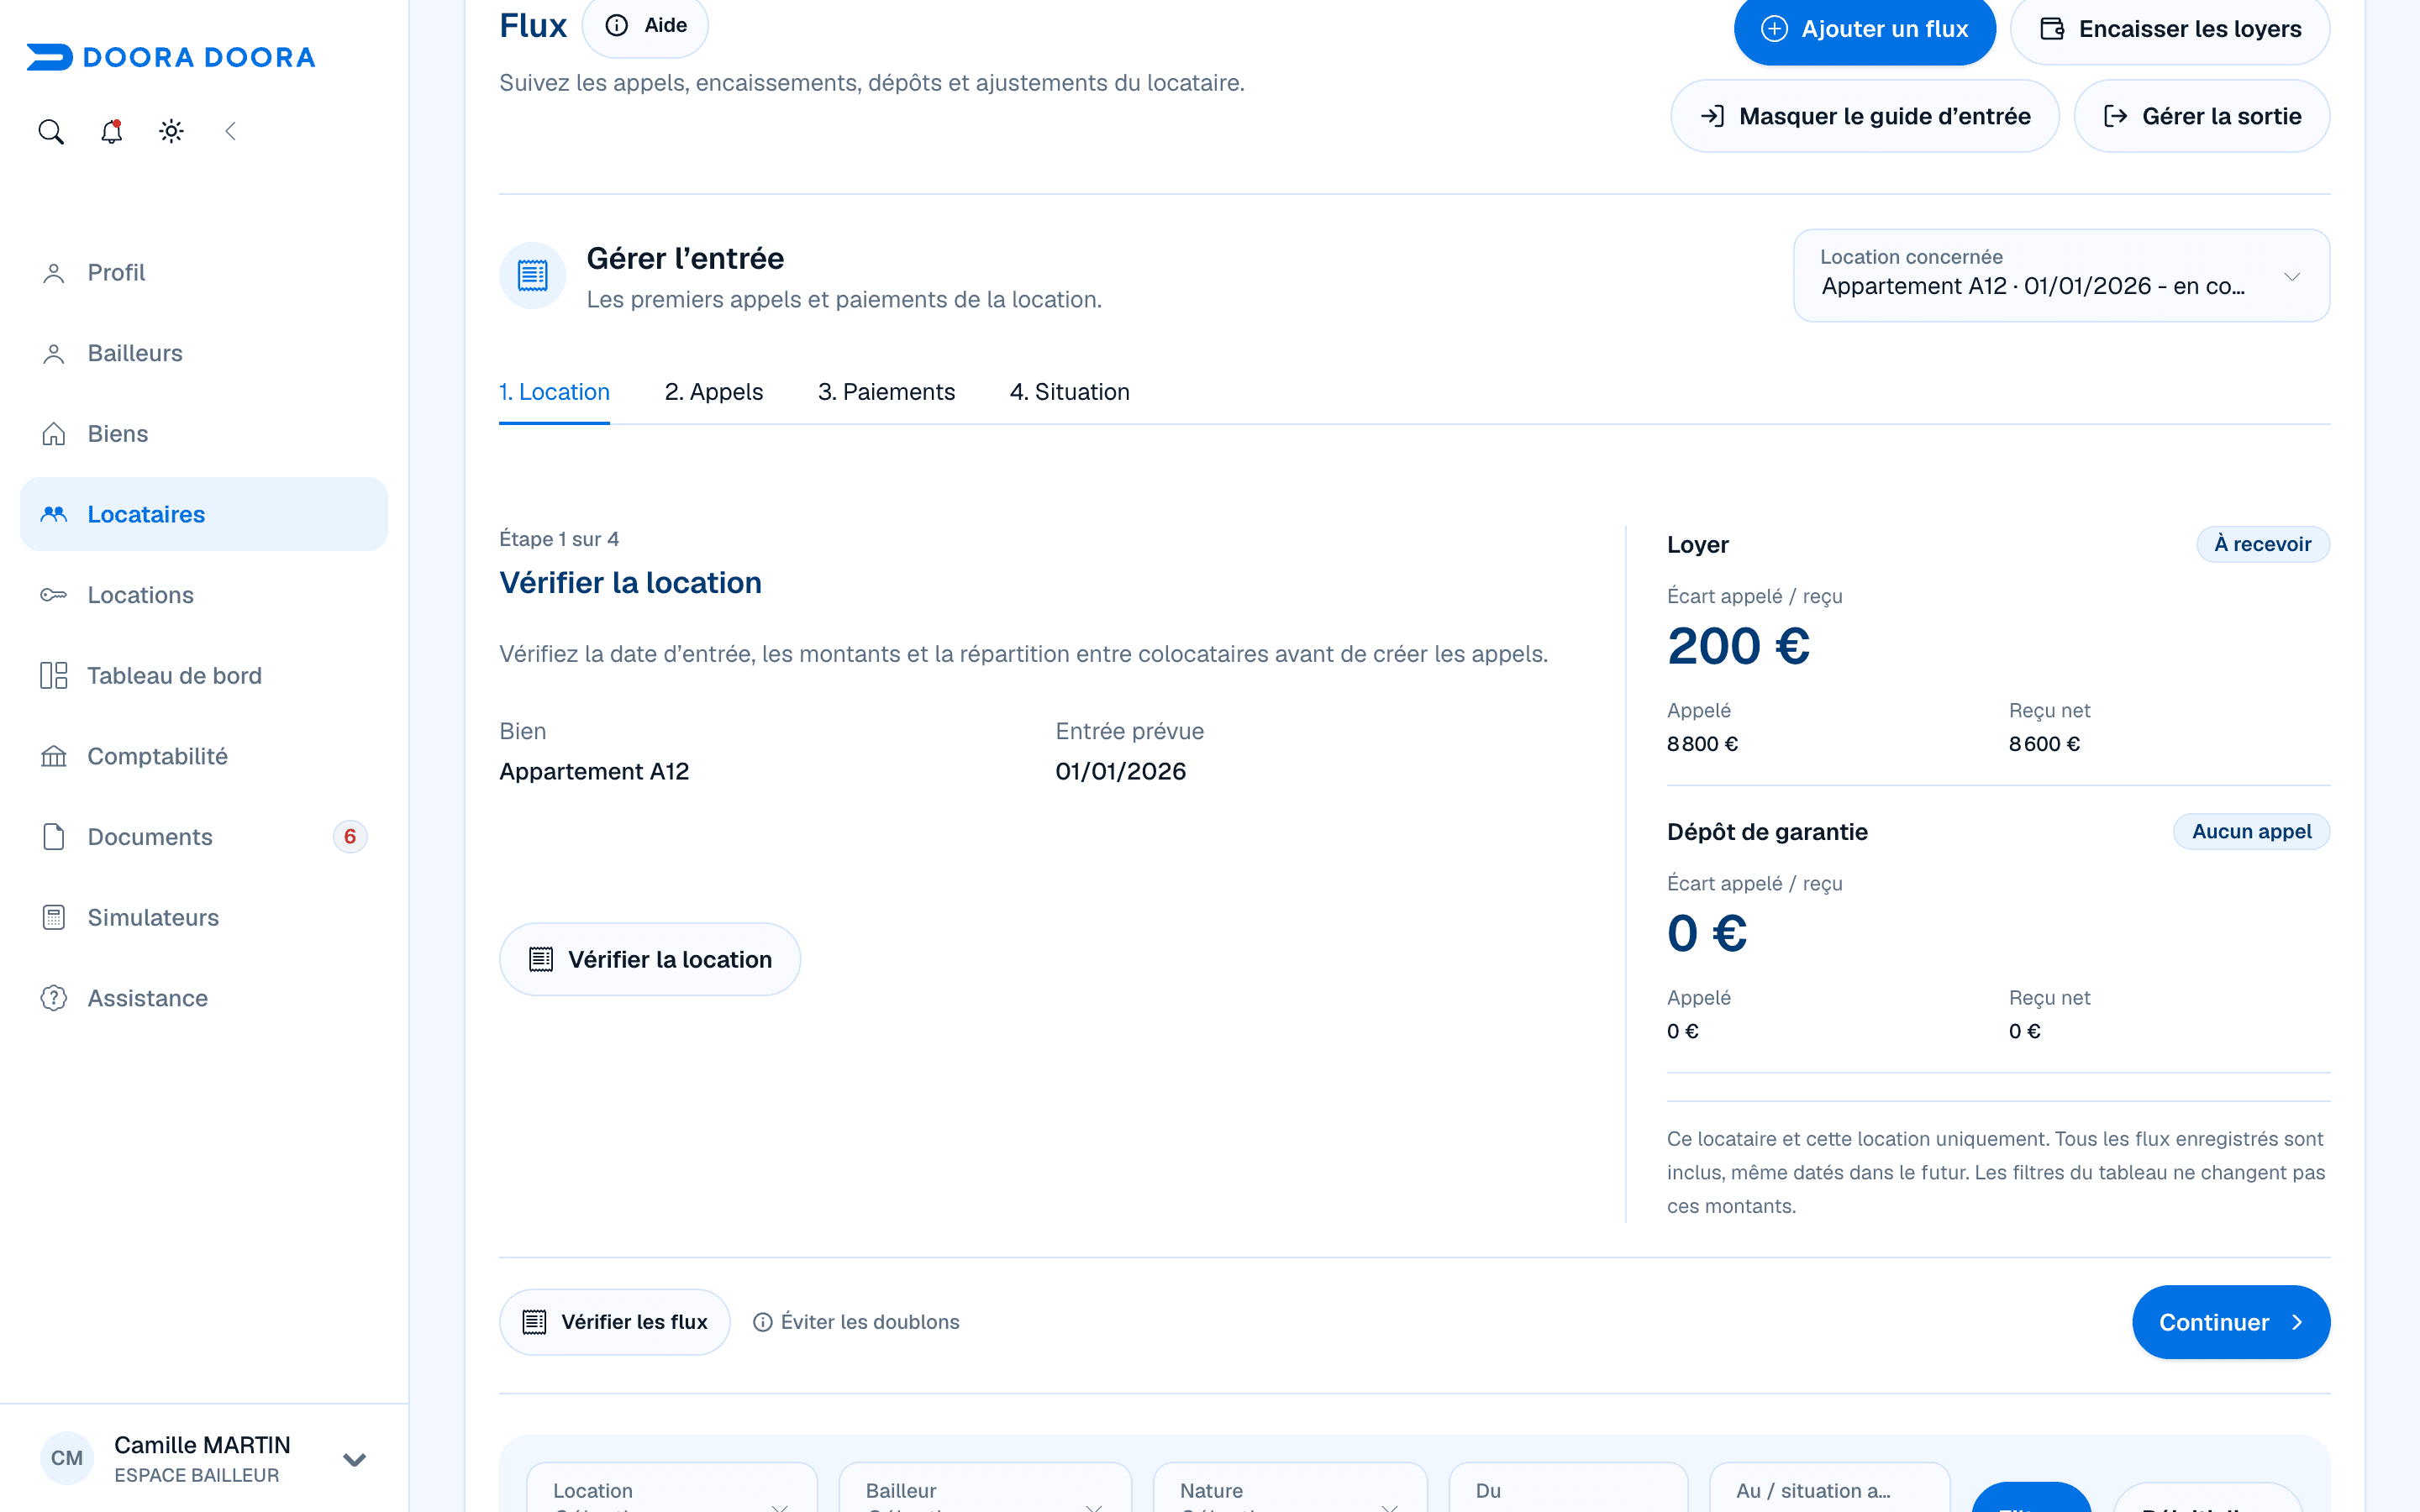Viewport: 2420px width, 1512px height.
Task: Open notifications bell icon
Action: tap(111, 131)
